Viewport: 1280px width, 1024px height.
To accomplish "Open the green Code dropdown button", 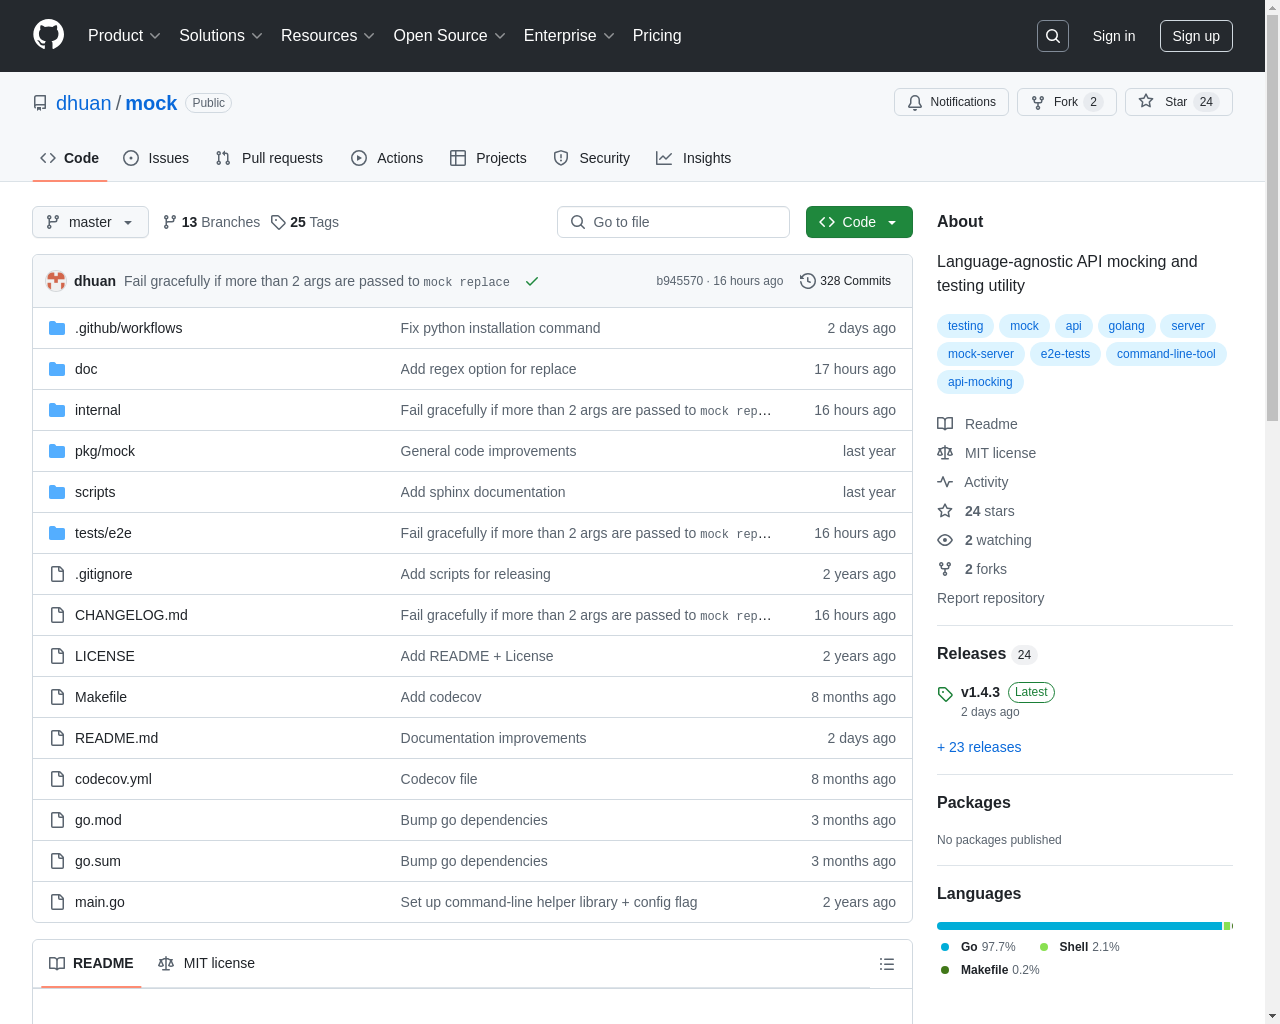I will [859, 222].
